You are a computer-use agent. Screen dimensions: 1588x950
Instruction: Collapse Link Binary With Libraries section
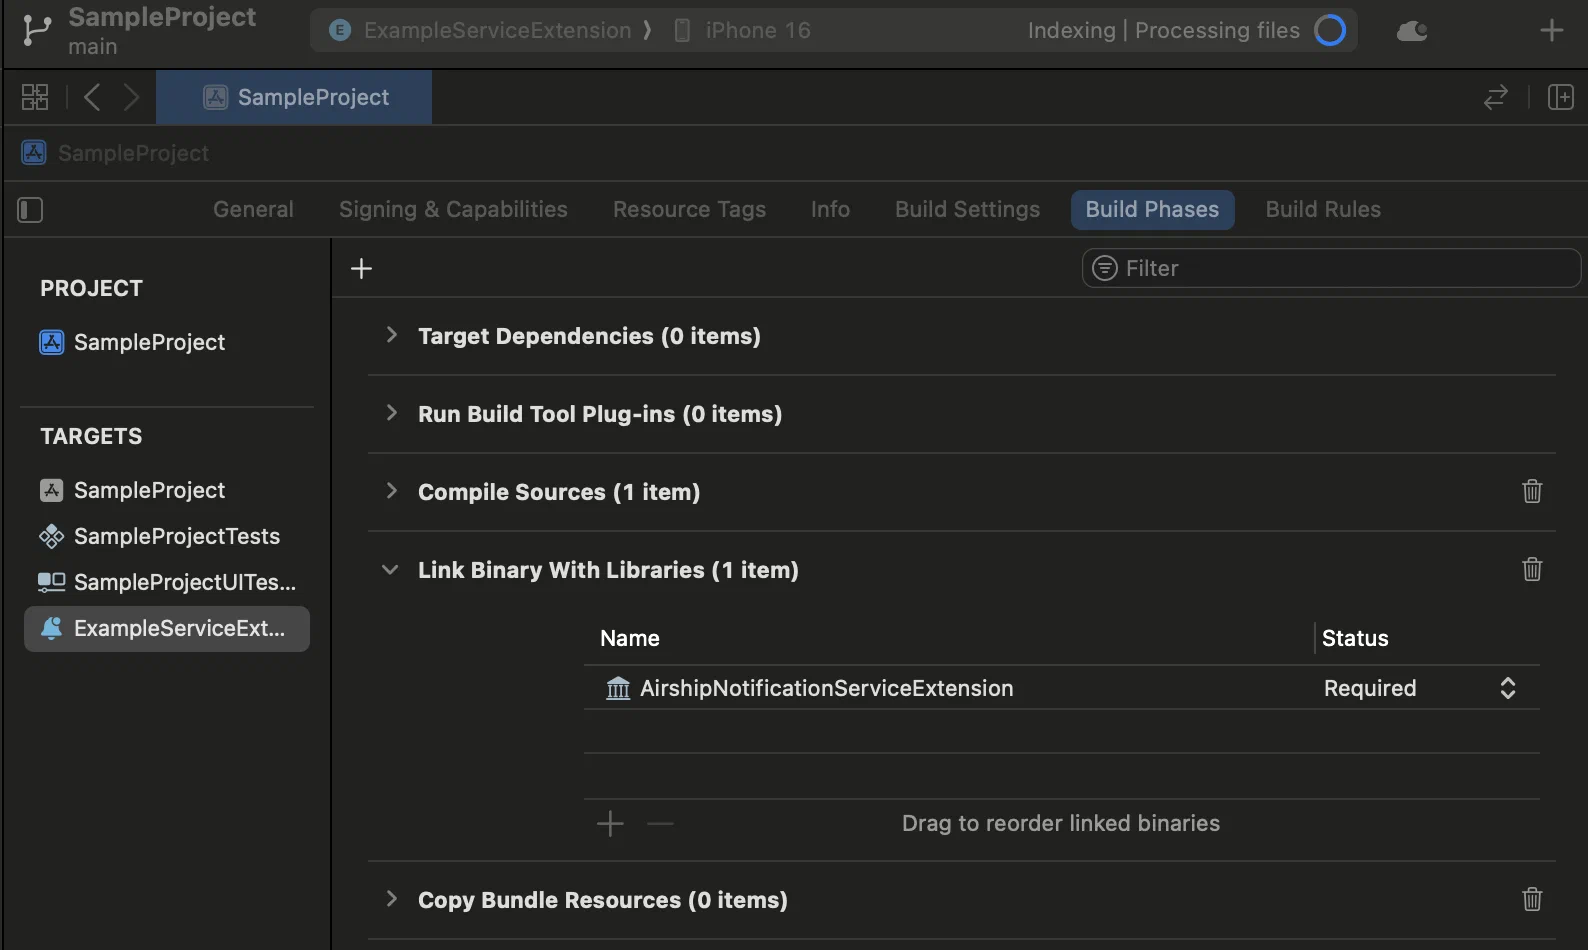390,570
